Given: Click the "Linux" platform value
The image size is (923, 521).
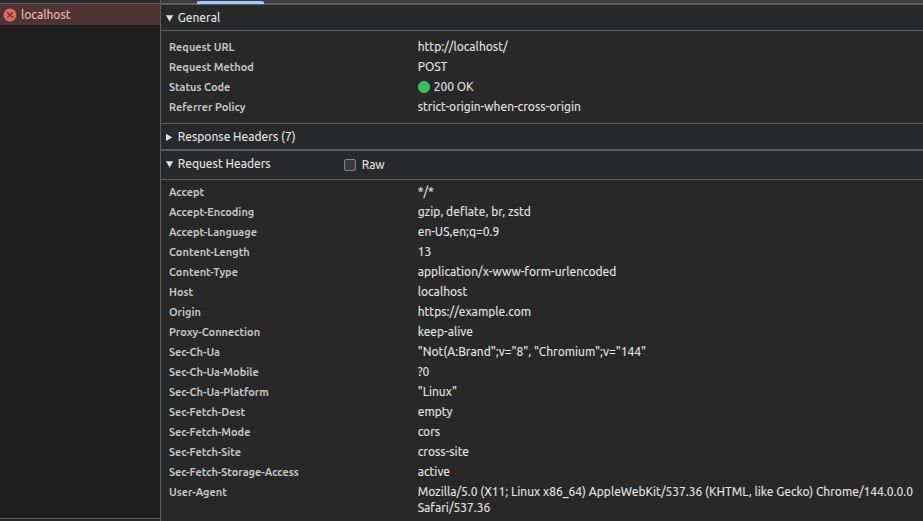Looking at the screenshot, I should (x=437, y=391).
